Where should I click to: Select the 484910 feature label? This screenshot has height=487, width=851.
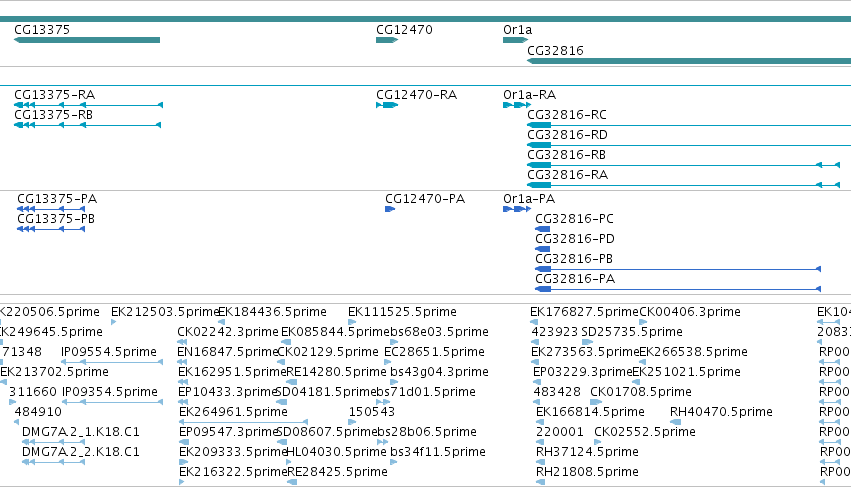(x=38, y=412)
